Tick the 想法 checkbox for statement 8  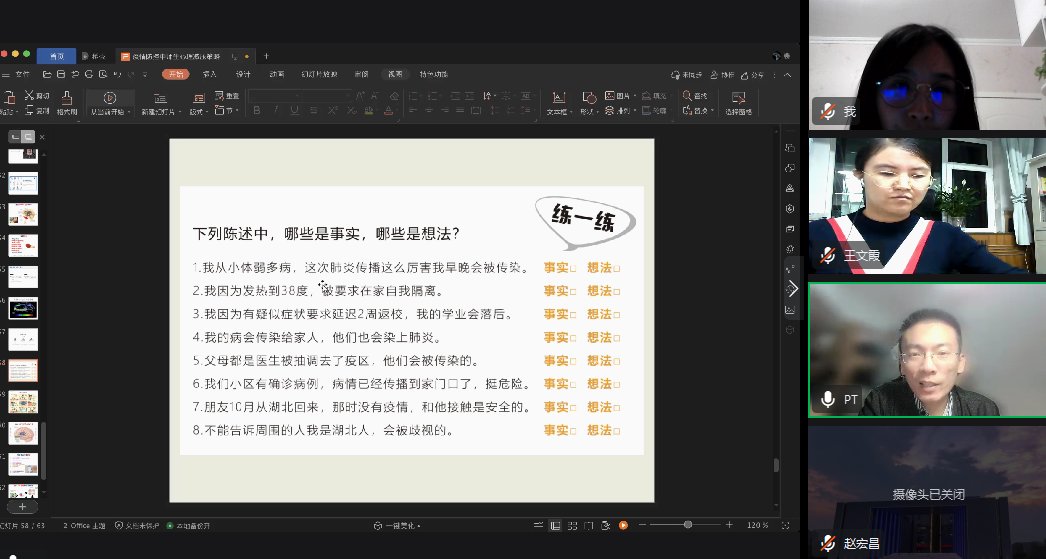[x=617, y=431]
